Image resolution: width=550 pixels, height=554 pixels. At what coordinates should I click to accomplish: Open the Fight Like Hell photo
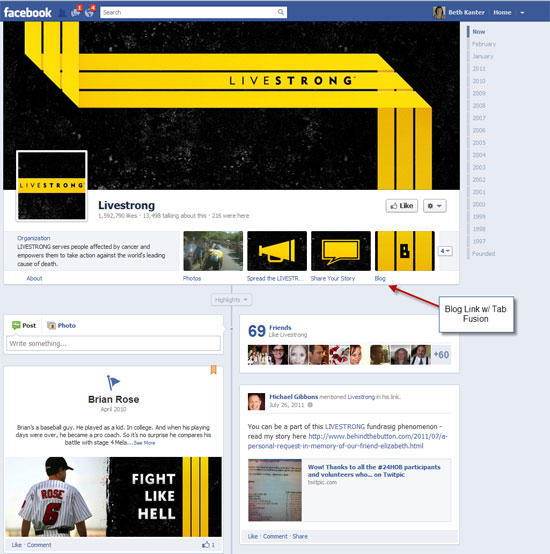click(x=113, y=497)
